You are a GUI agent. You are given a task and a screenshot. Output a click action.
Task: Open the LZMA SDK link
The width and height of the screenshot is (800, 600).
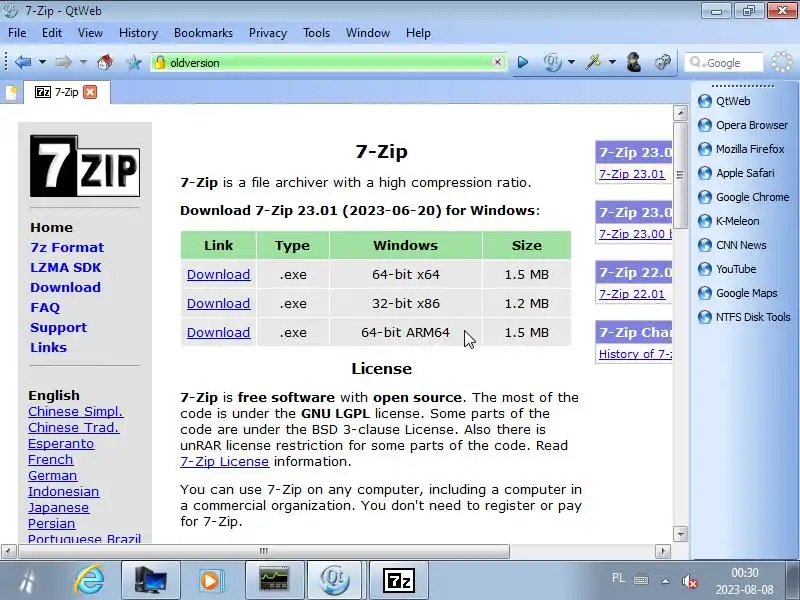click(65, 267)
